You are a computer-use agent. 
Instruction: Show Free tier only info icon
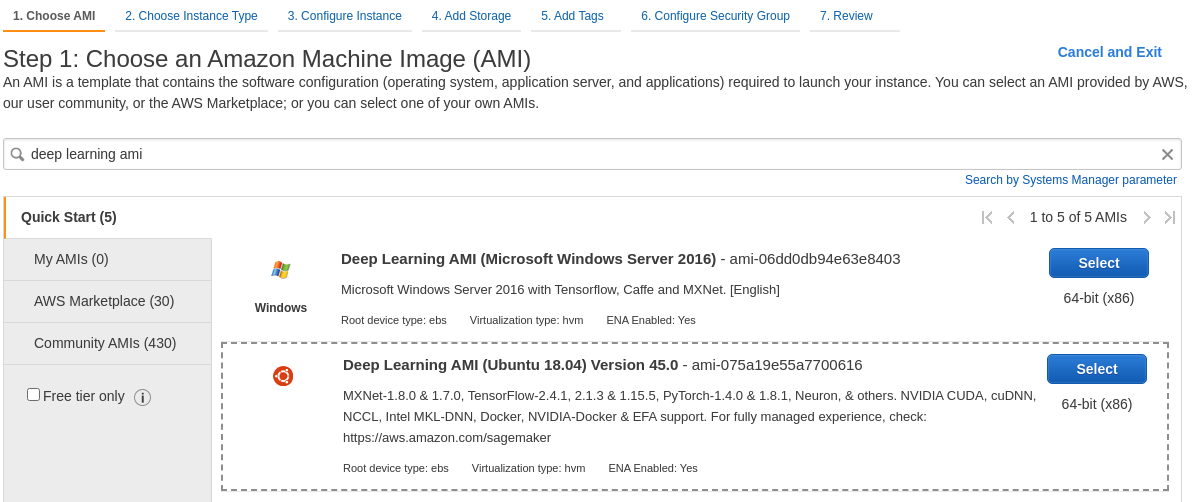[142, 397]
